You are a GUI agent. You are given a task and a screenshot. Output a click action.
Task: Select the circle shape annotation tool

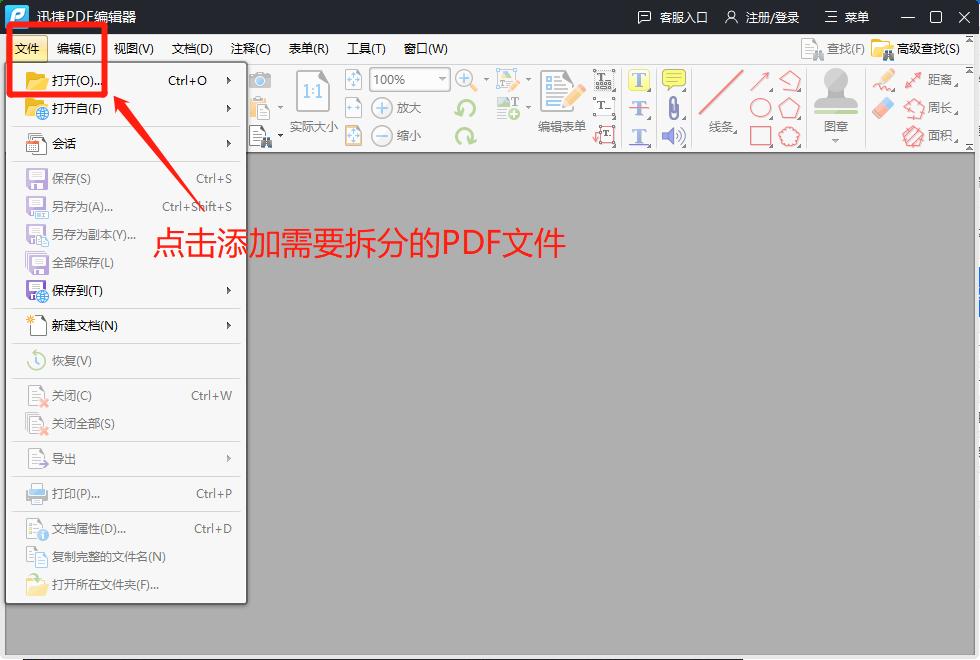[x=760, y=106]
